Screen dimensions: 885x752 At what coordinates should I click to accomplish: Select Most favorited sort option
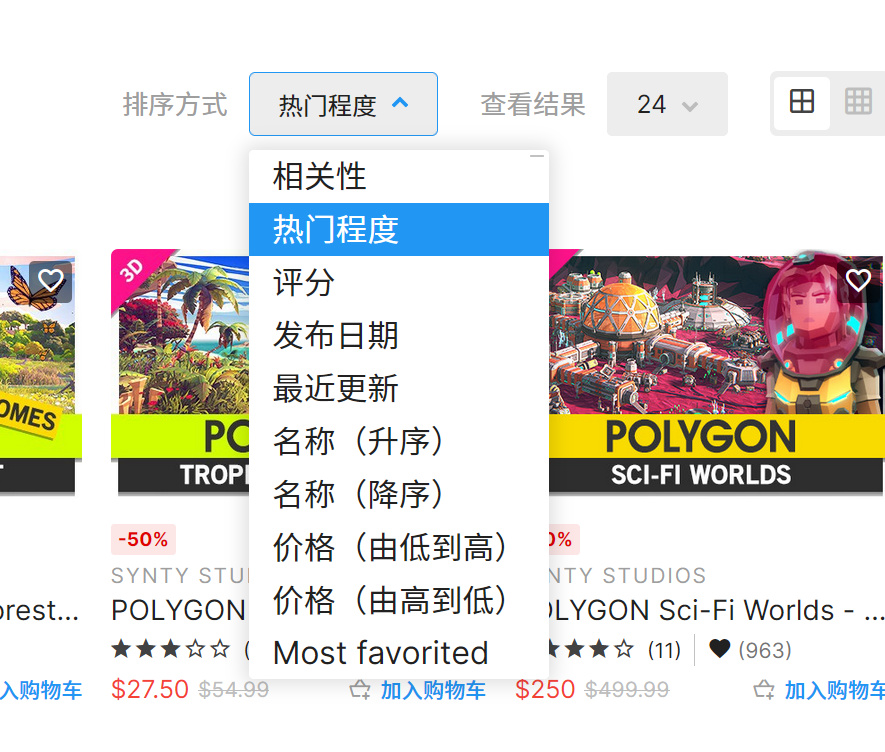398,653
